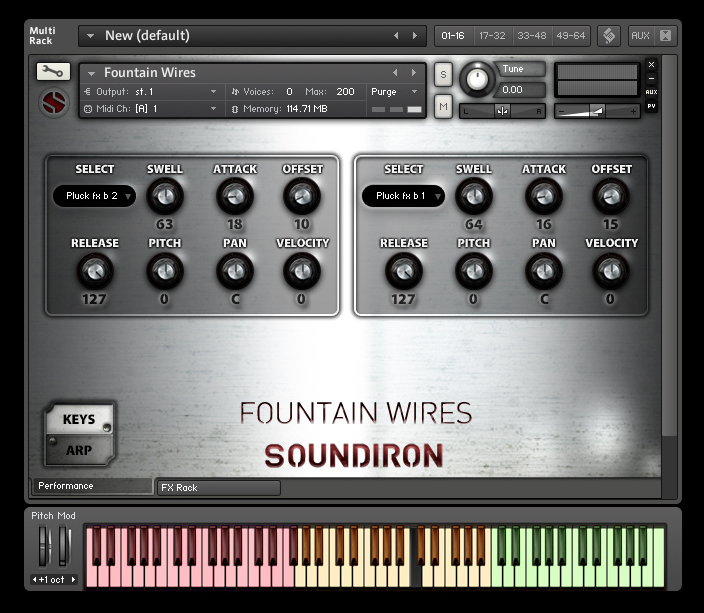
Task: Go to previous multi with the left arrow
Action: click(x=396, y=35)
